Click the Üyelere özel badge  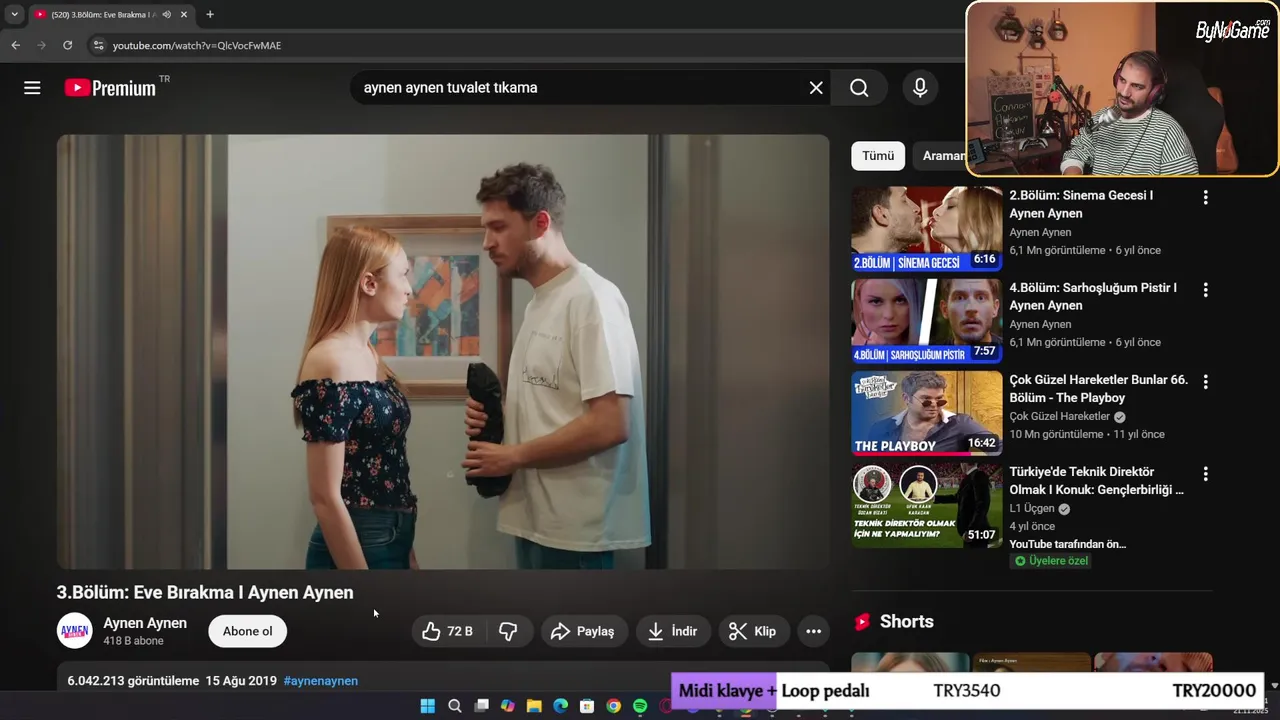[1051, 561]
